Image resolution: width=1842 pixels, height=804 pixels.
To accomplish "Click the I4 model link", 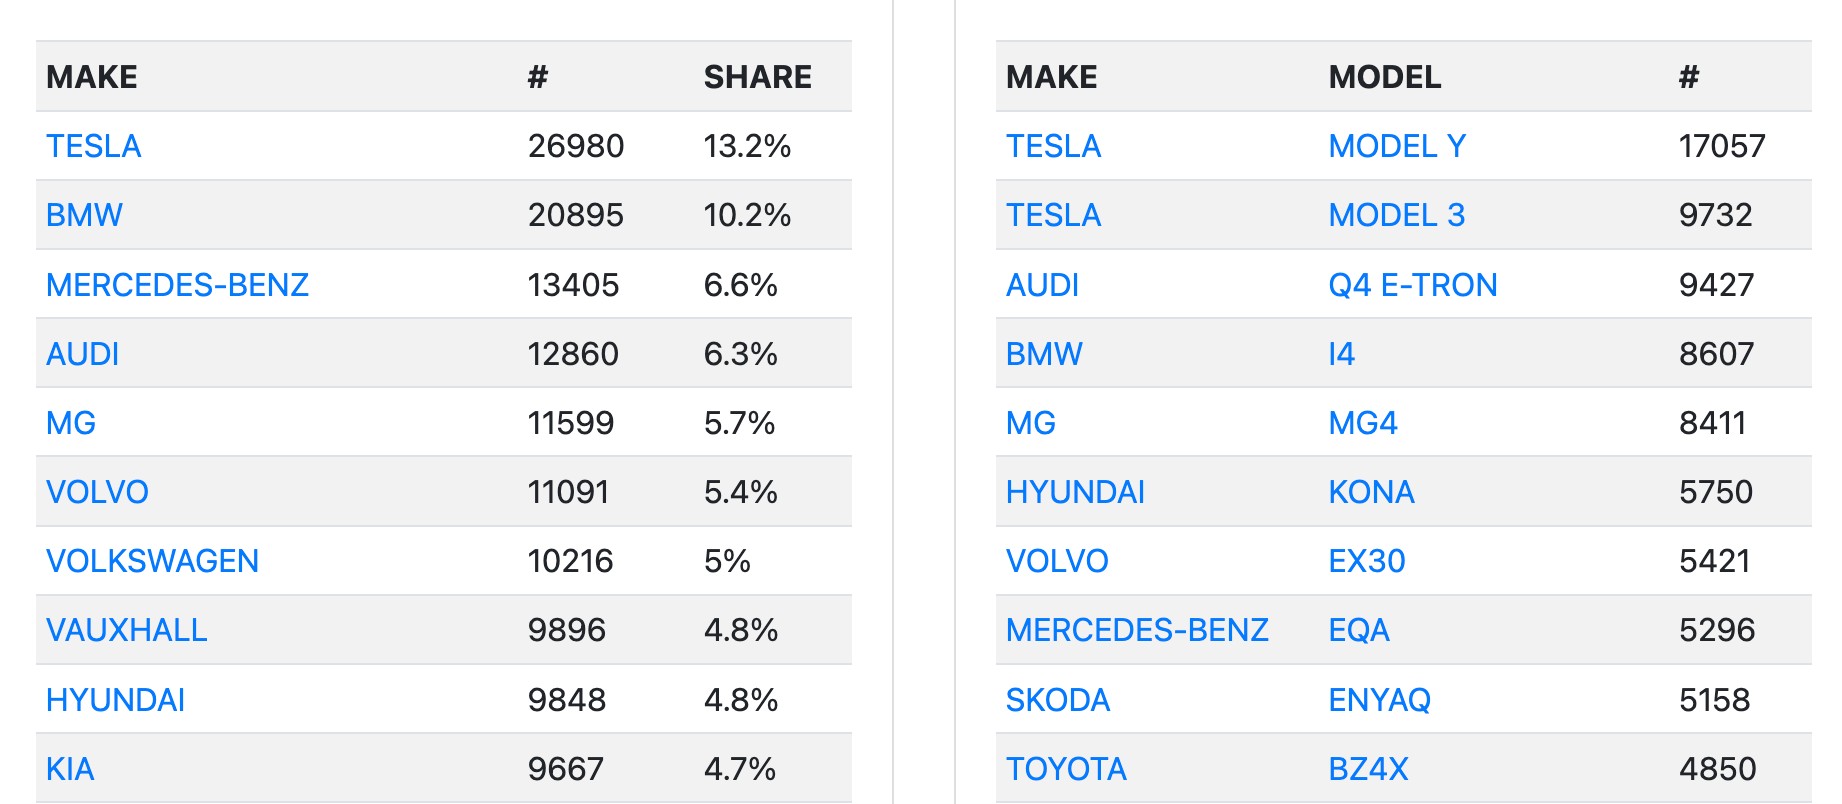I will coord(1341,354).
